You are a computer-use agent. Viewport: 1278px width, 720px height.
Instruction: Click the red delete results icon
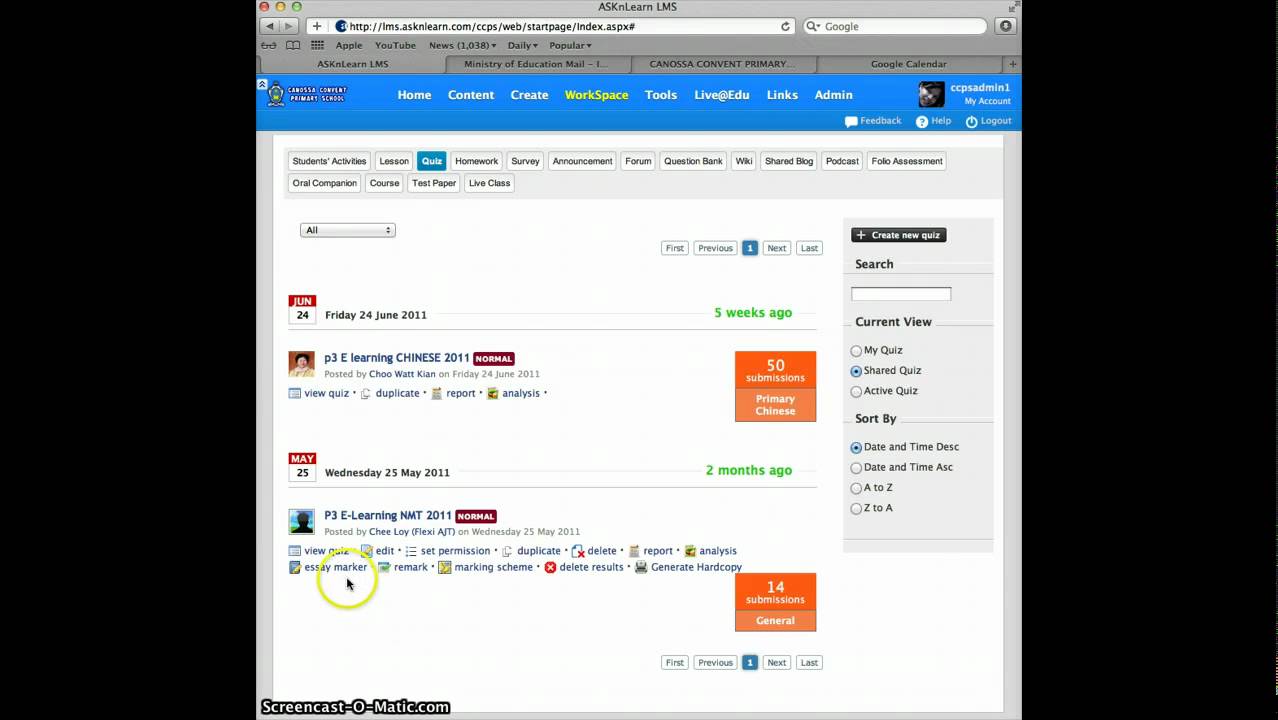click(550, 567)
